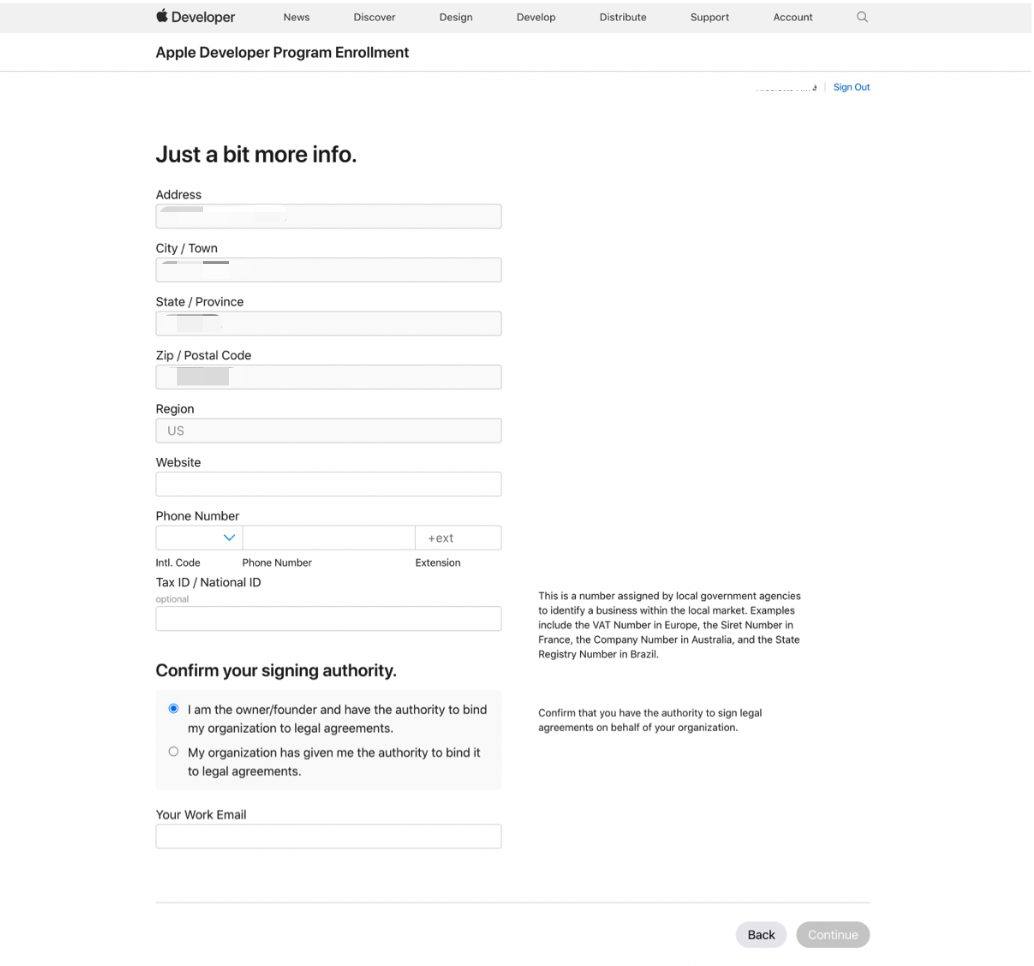
Task: Click the 'Confirm your signing authority.' heading
Action: pos(276,671)
